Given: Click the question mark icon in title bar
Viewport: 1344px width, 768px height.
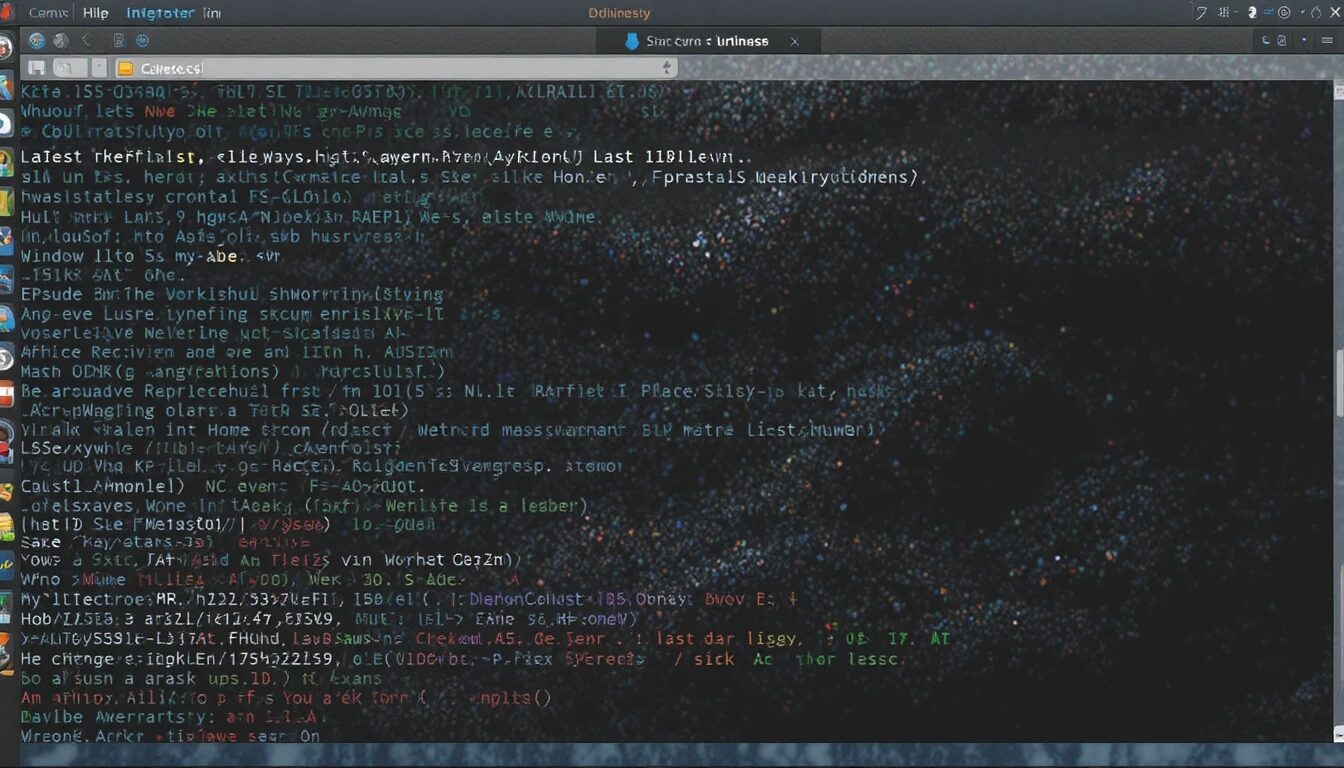Looking at the screenshot, I should (1201, 13).
